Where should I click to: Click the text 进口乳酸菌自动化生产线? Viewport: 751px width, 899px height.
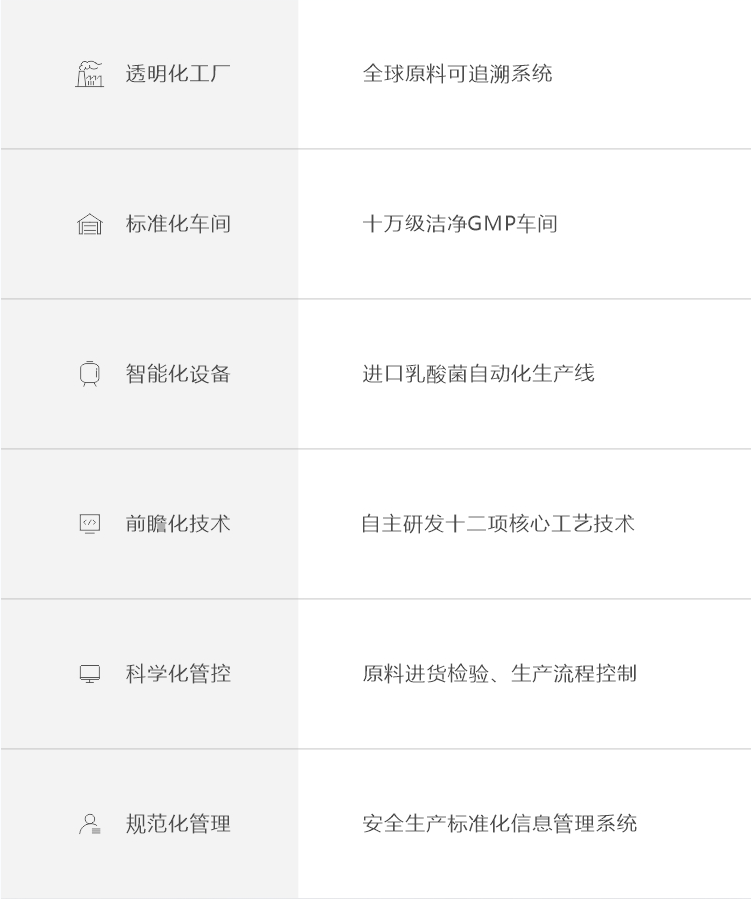click(479, 374)
